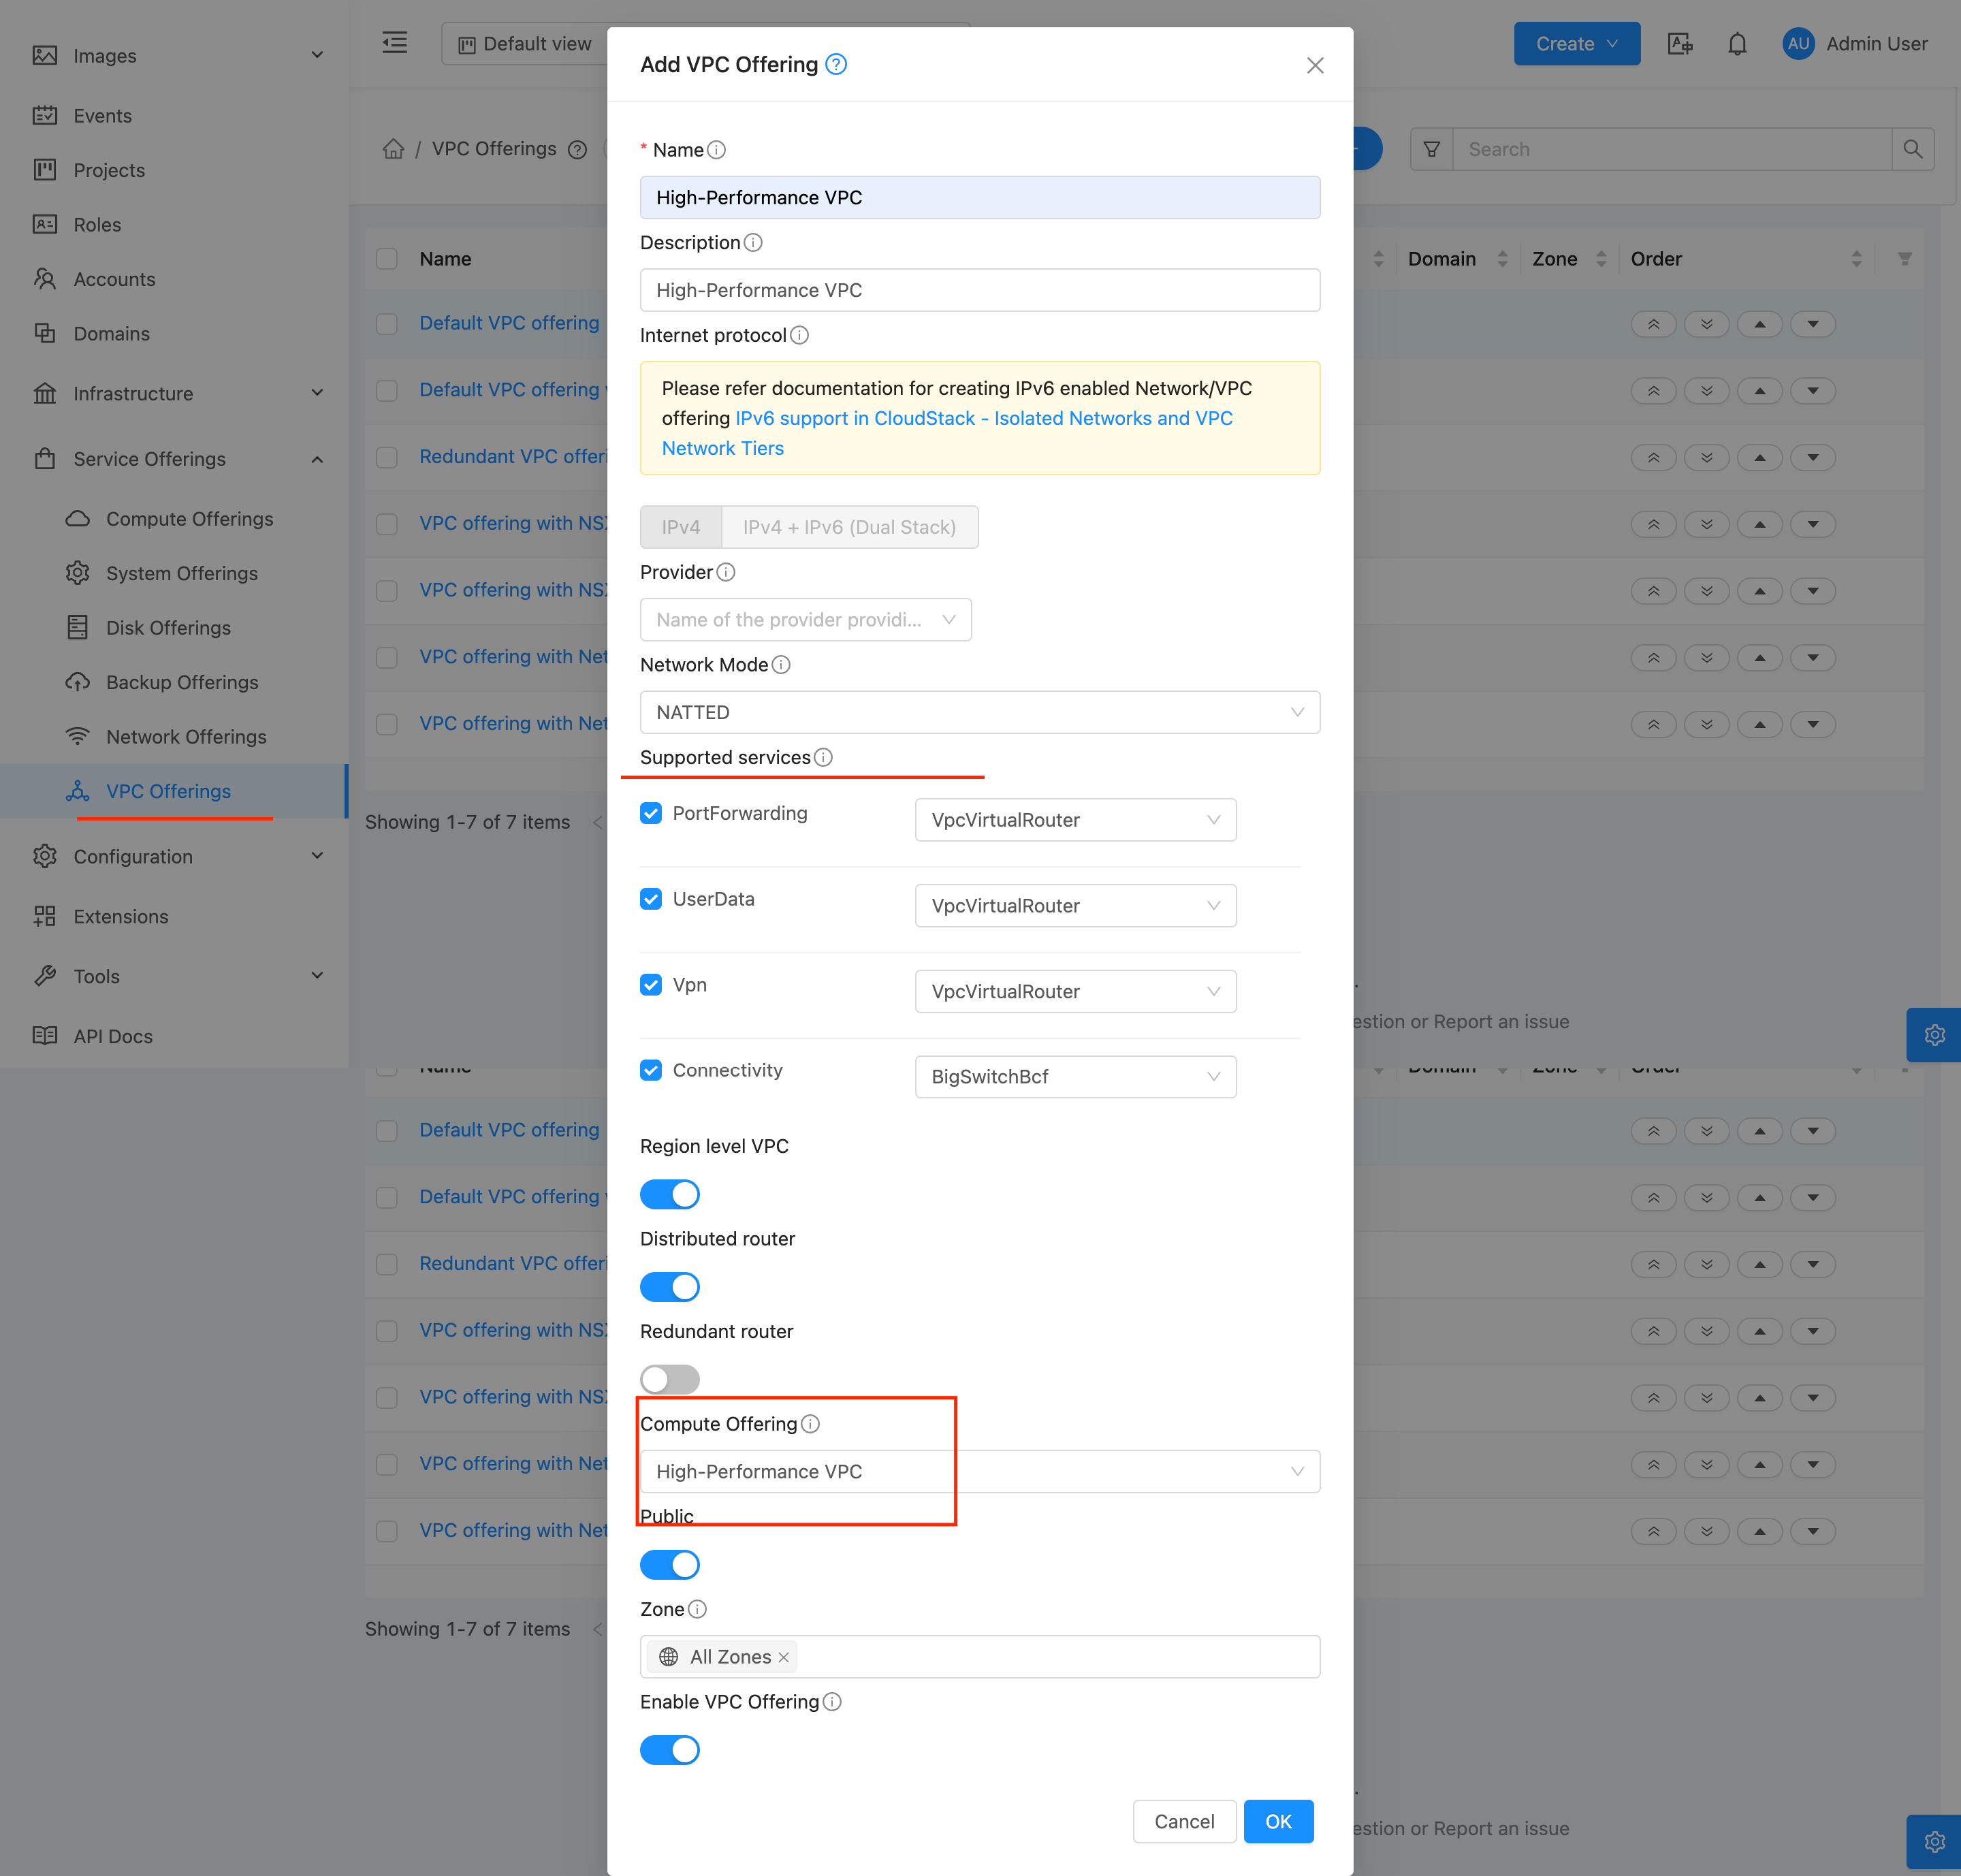1961x1876 pixels.
Task: Select IPv4 + IPv6 (Dual Stack) option
Action: [849, 527]
